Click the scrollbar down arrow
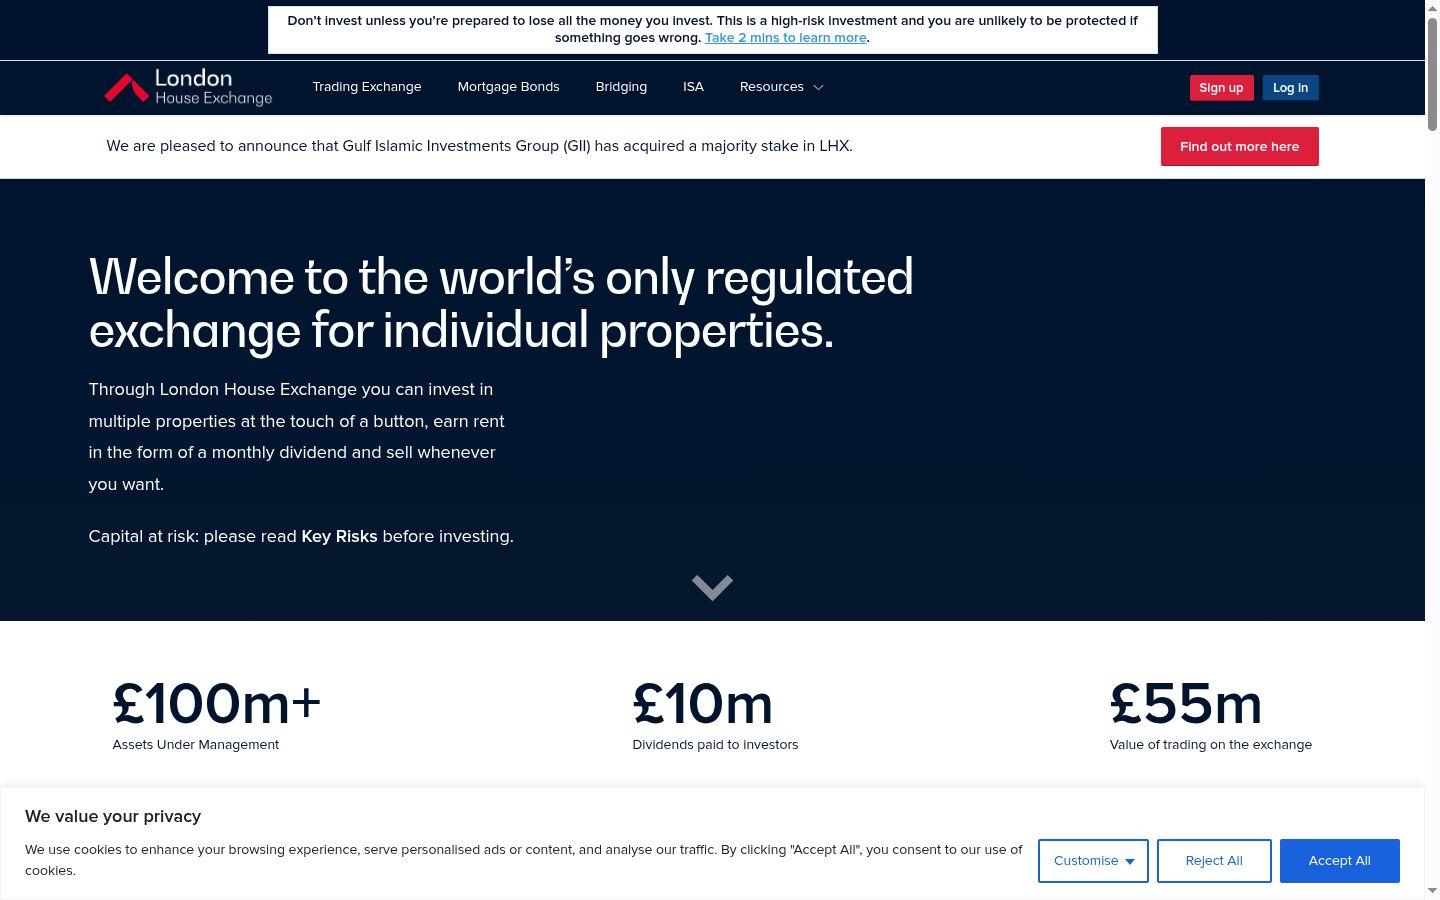This screenshot has width=1440, height=900. 1432,890
